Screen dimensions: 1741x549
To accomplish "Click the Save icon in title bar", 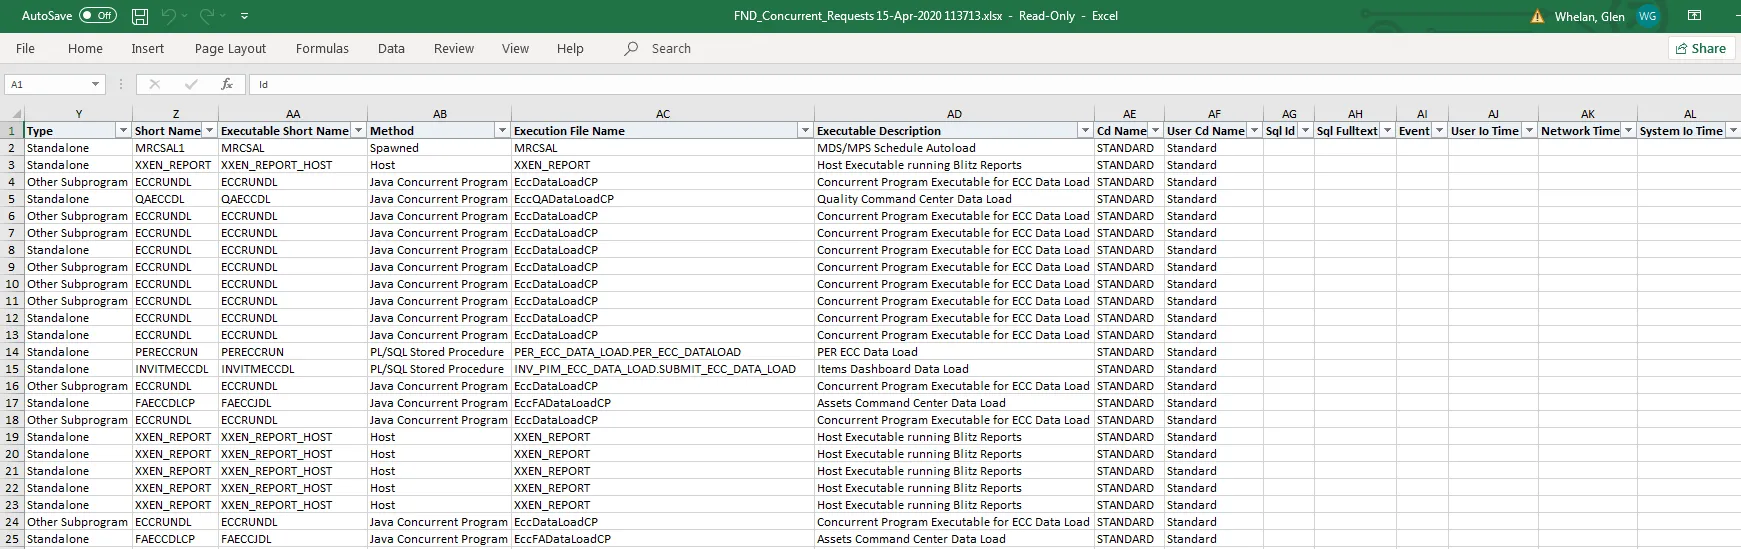I will point(140,16).
